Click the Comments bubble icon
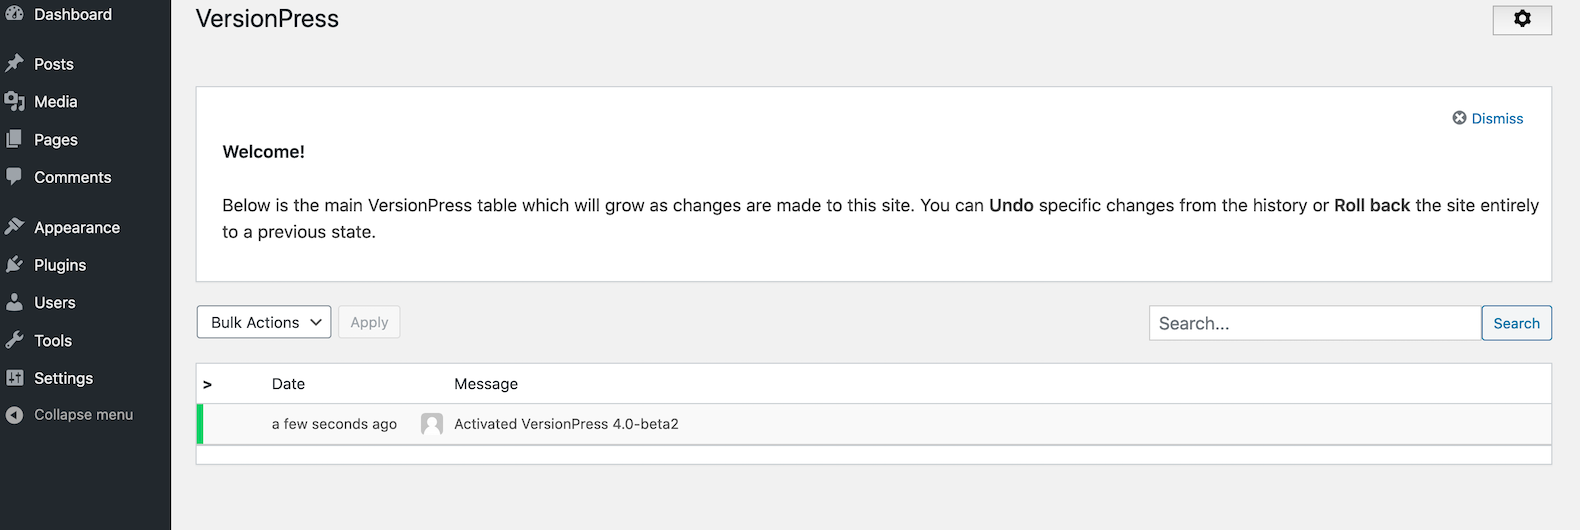 (14, 177)
